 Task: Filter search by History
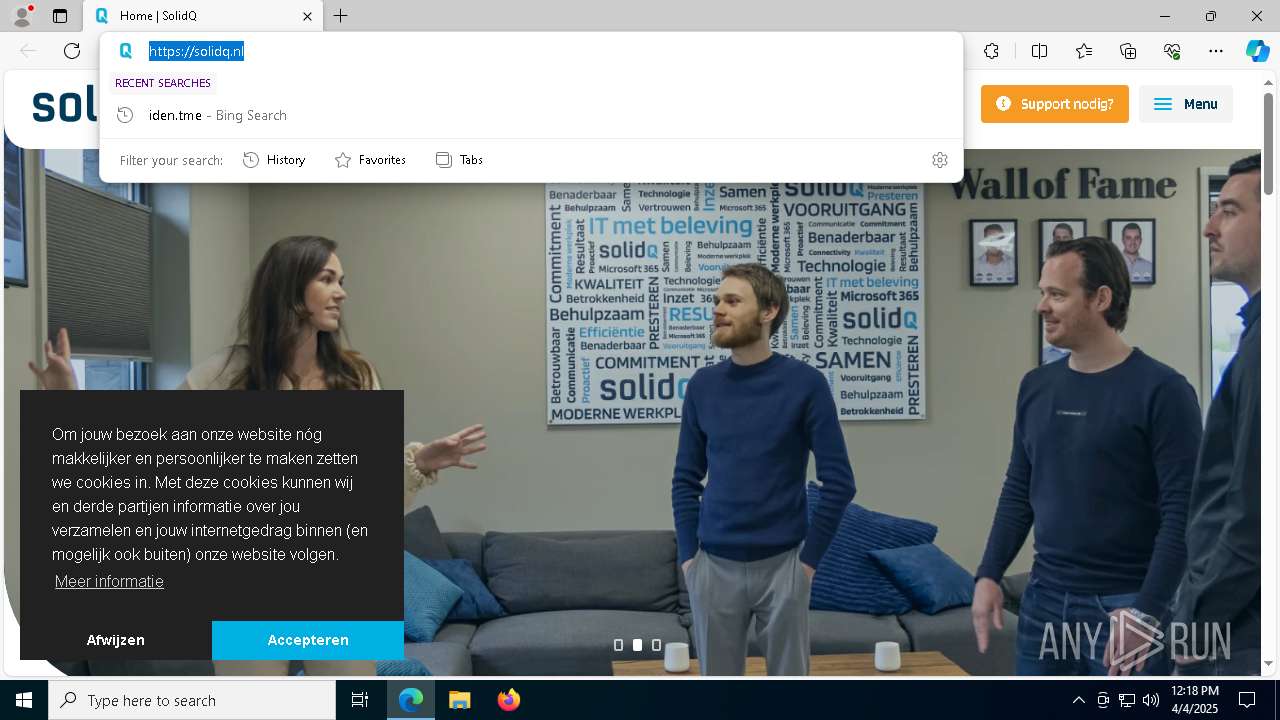tap(274, 160)
